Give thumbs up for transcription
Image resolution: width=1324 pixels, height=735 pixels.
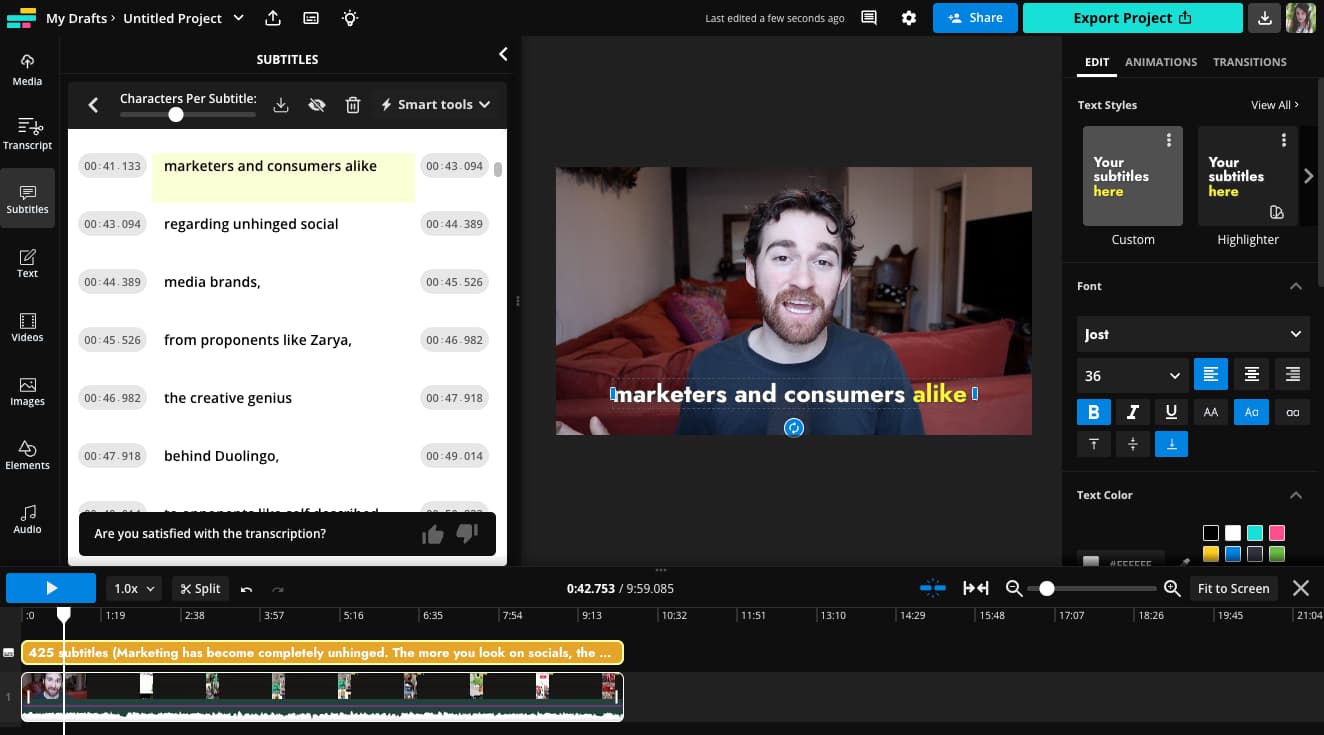[x=433, y=534]
